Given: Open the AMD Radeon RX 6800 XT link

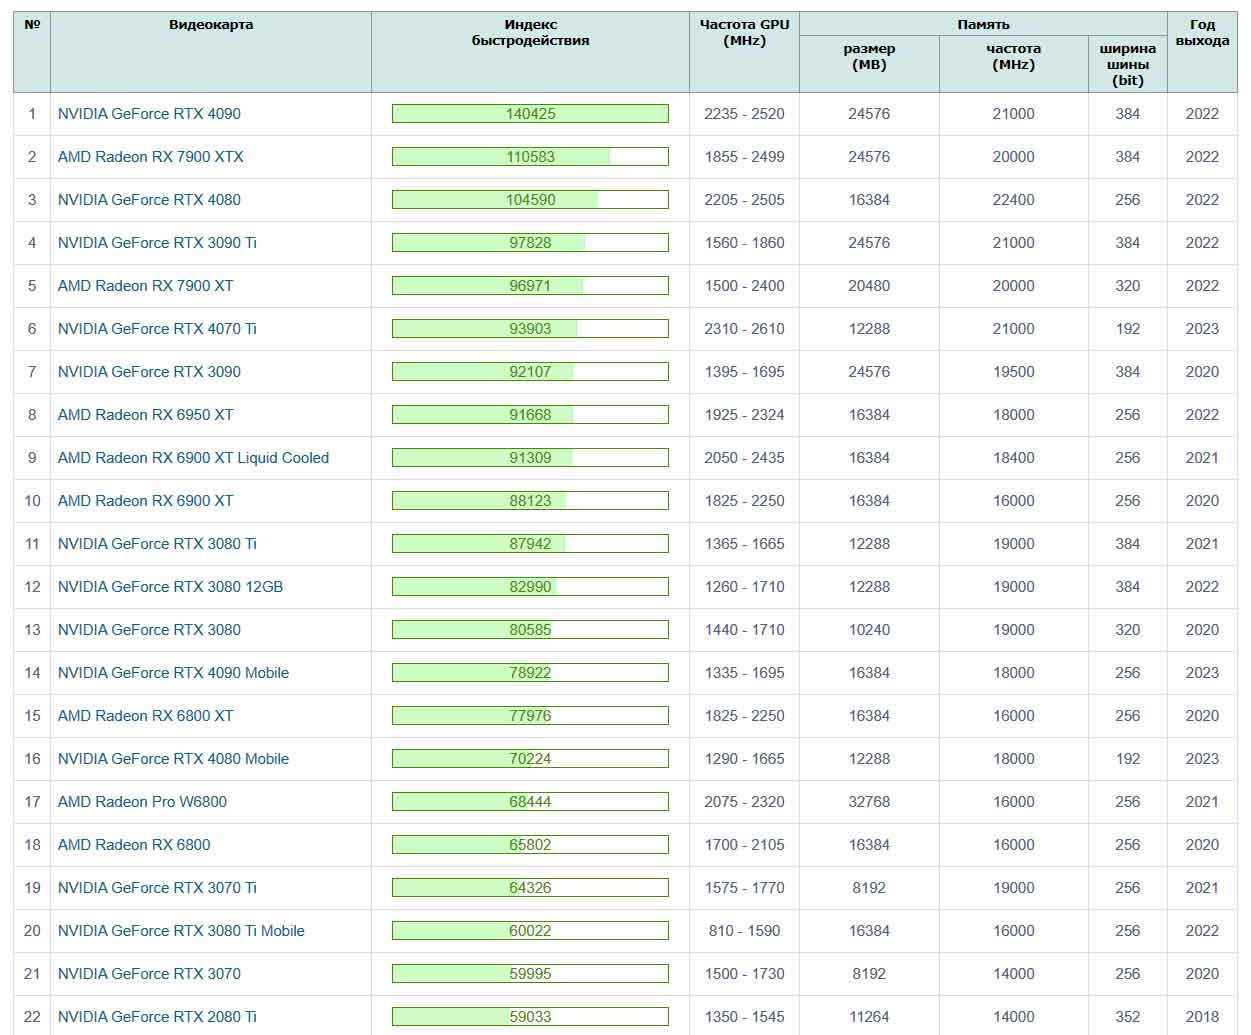Looking at the screenshot, I should 146,716.
